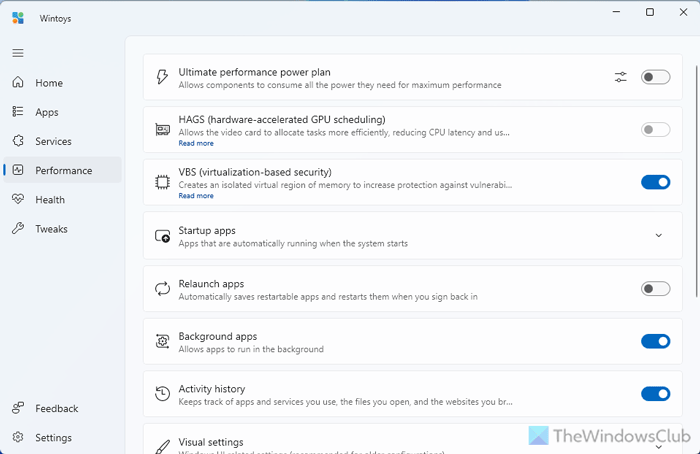This screenshot has width=700, height=454.
Task: Enable the Ultimate performance power plan toggle
Action: (x=655, y=77)
